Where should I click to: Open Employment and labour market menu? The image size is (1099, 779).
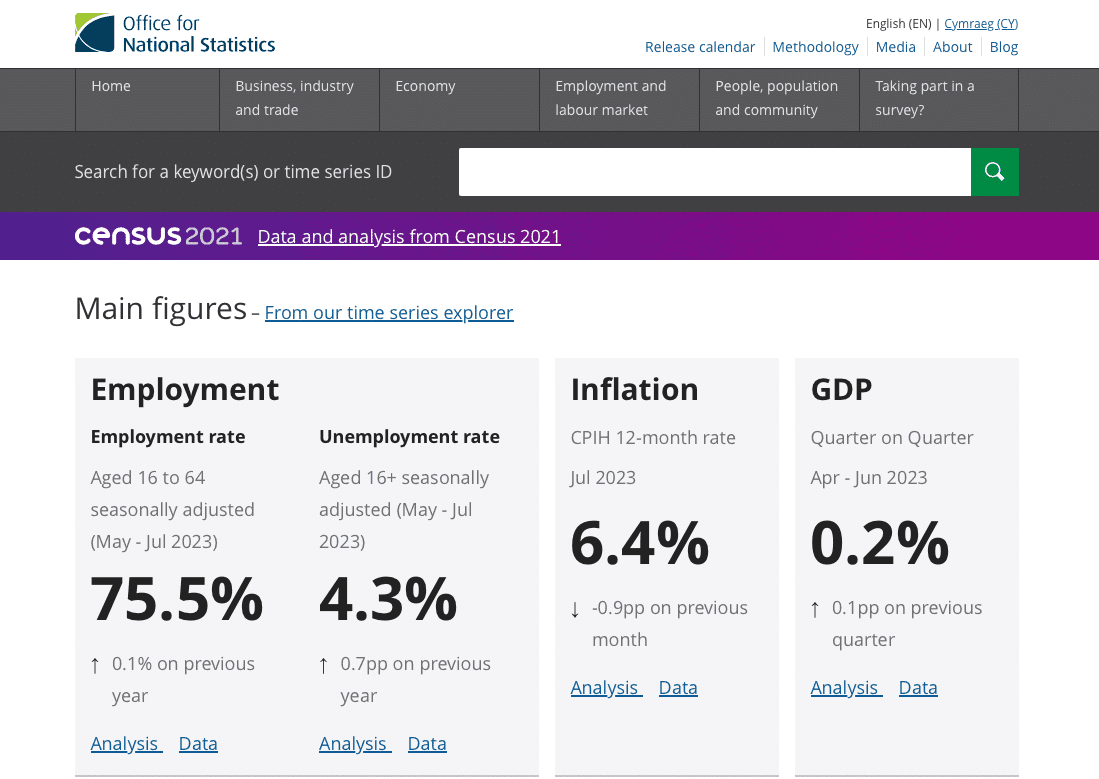coord(619,100)
